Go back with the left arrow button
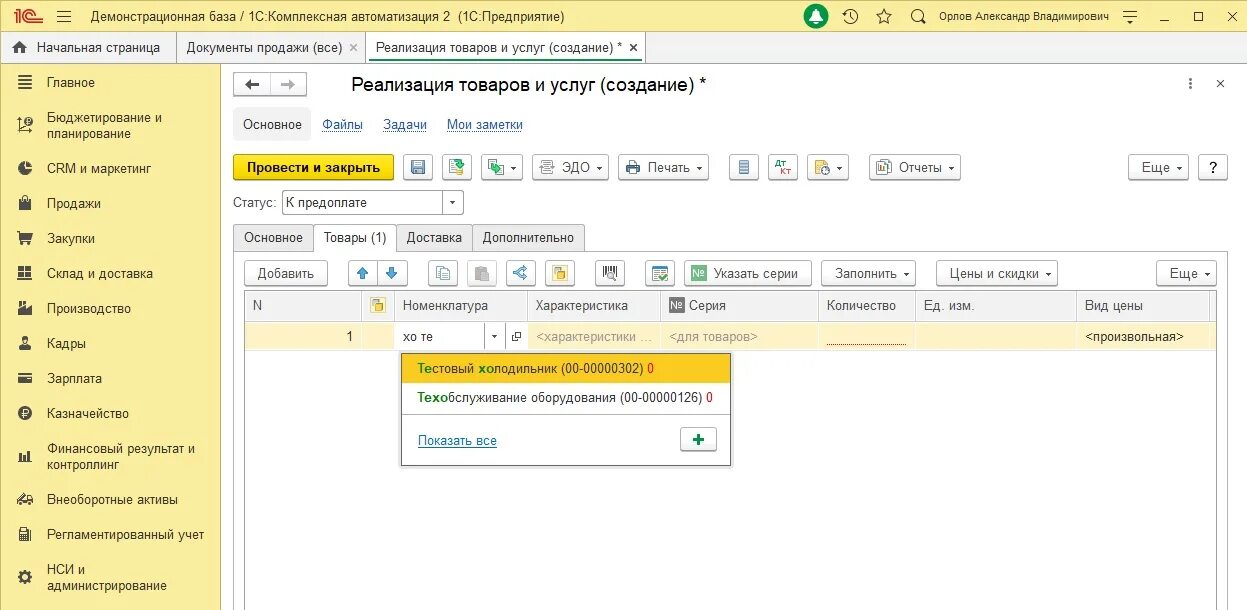Screen dimensions: 1247x610 [252, 85]
